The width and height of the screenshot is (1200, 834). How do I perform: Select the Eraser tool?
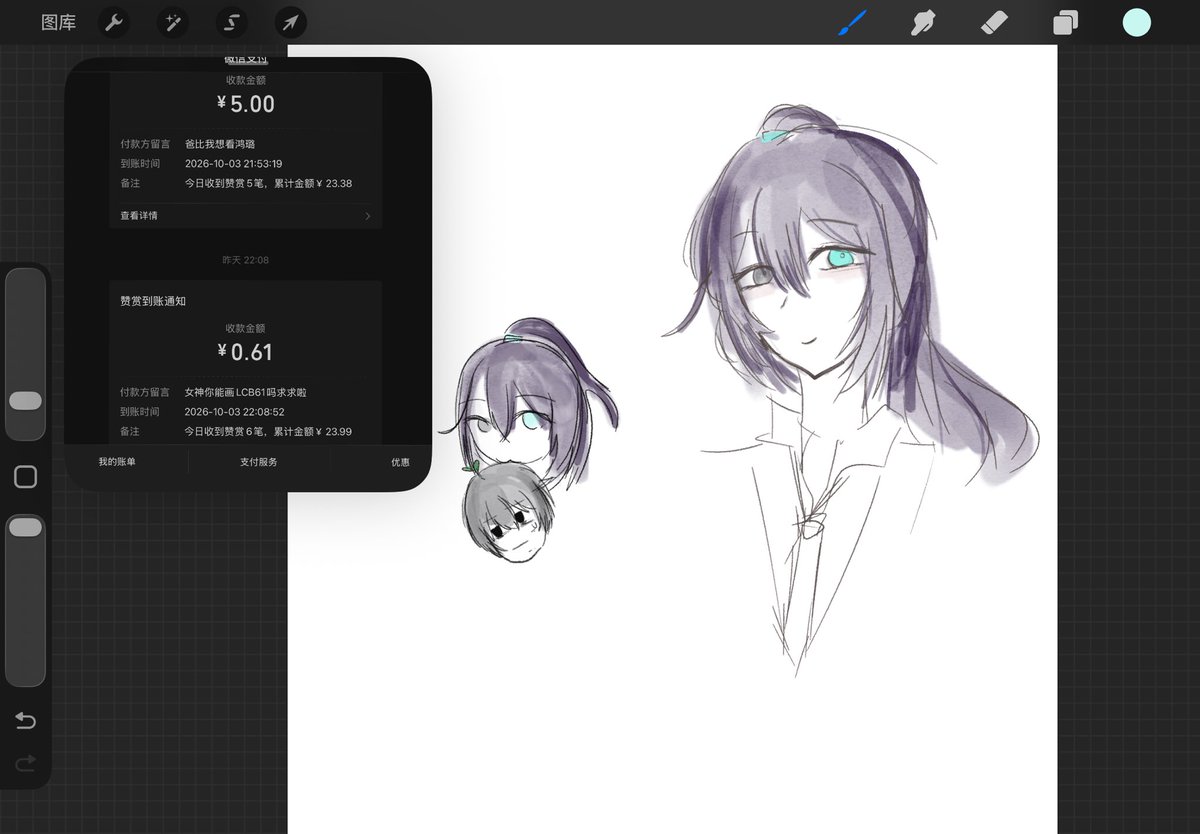[x=994, y=22]
